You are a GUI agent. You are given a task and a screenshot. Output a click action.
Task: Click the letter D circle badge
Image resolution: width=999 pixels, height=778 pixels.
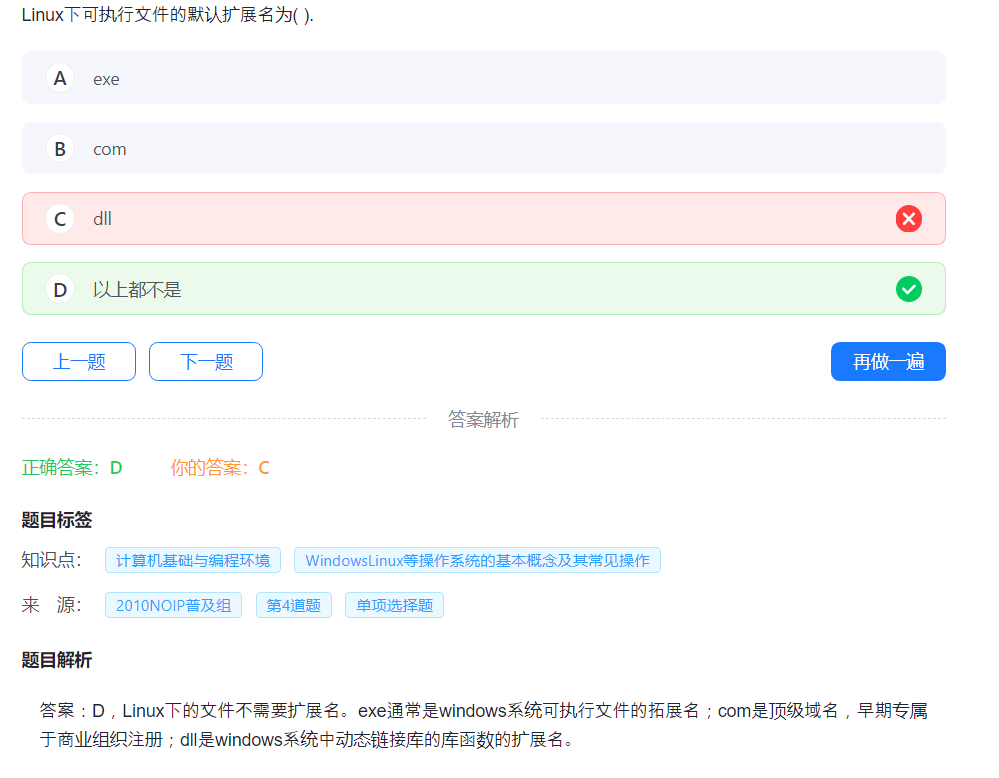(60, 289)
